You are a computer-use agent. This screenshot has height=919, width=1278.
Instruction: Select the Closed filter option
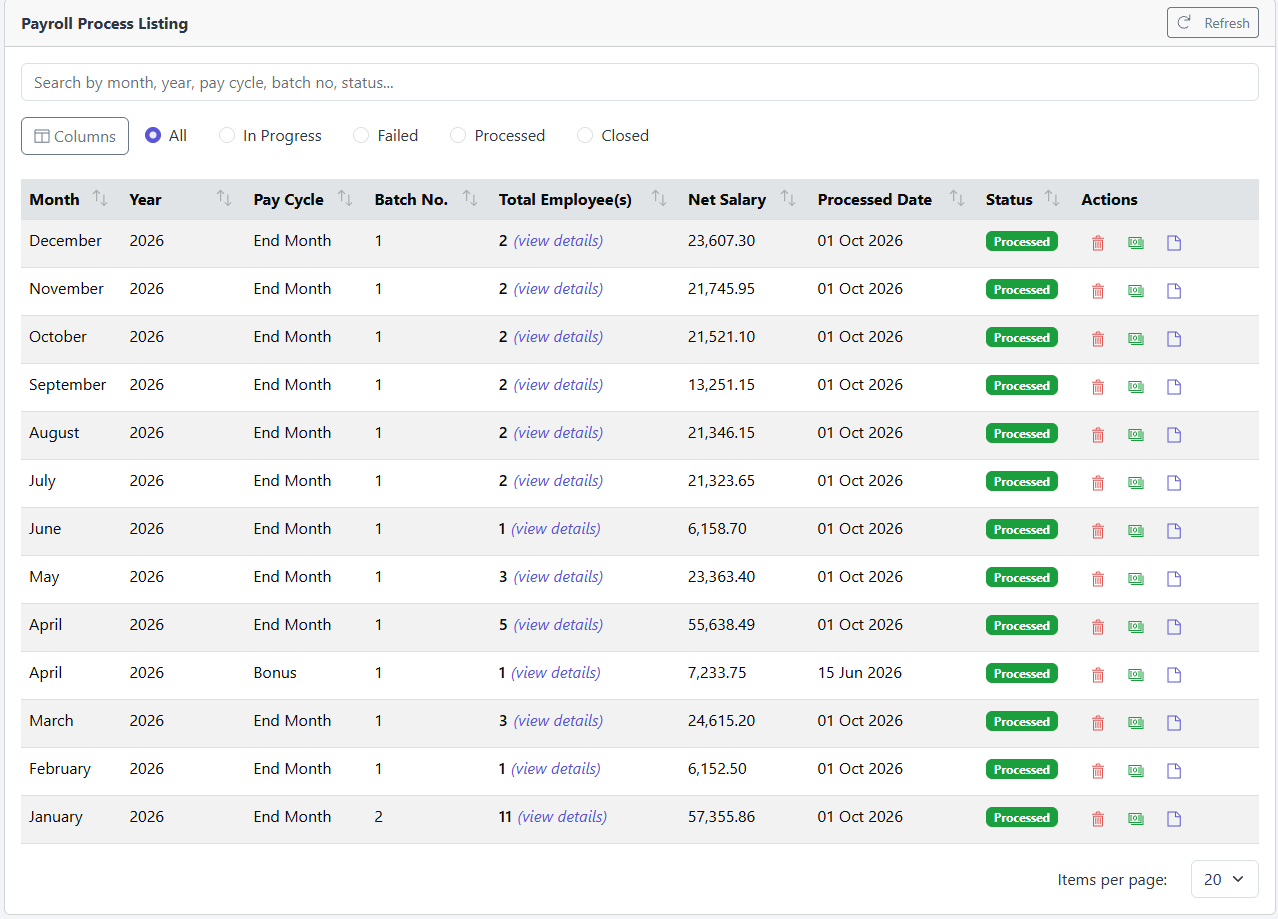(585, 135)
